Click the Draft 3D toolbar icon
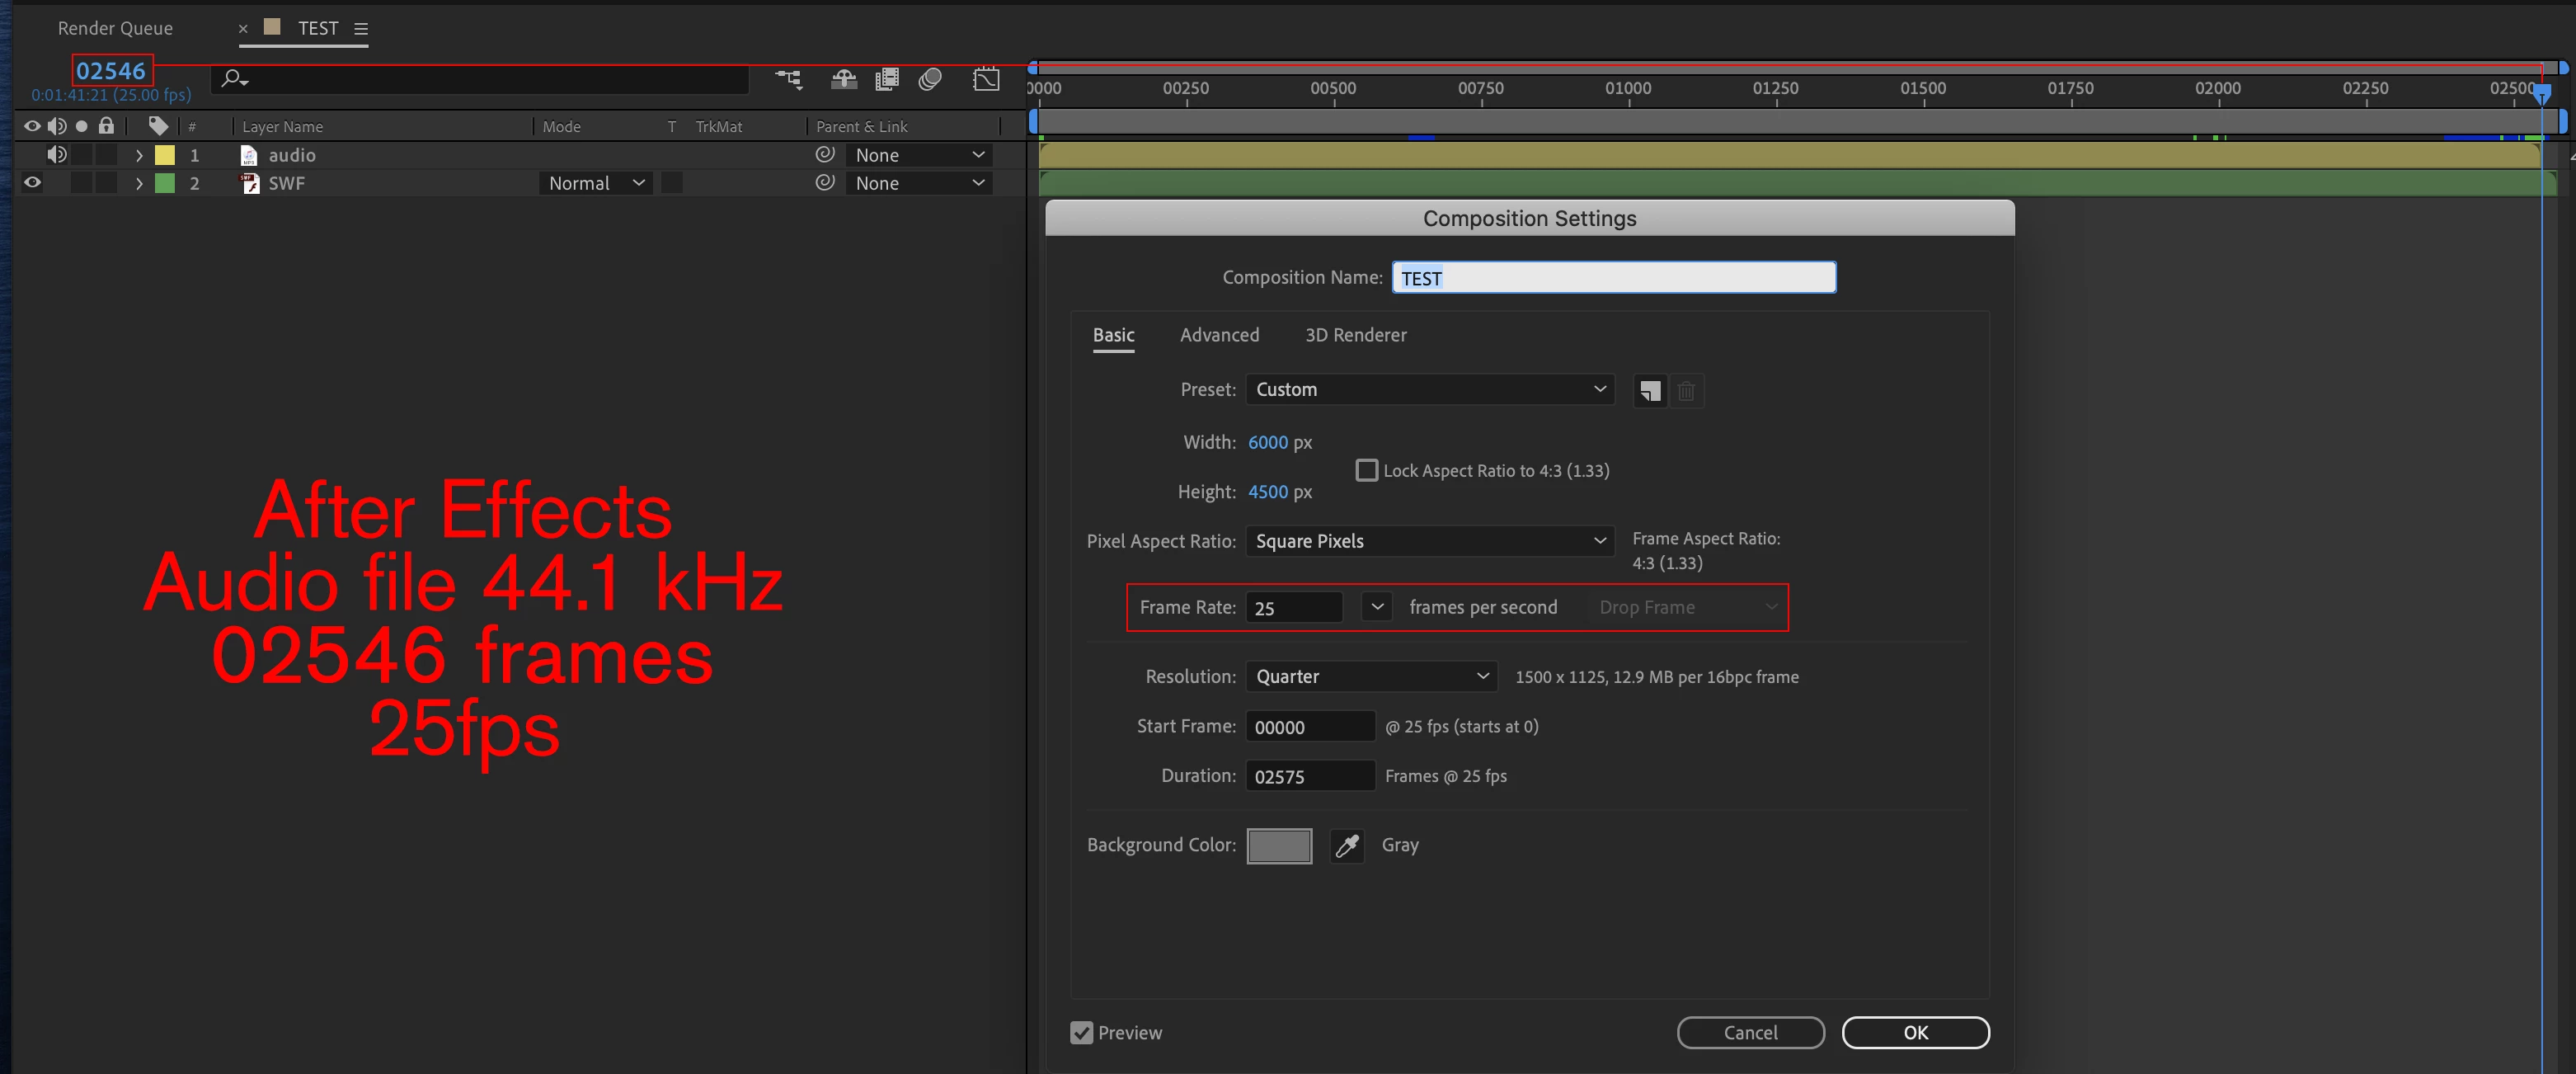The image size is (2576, 1074). point(844,79)
